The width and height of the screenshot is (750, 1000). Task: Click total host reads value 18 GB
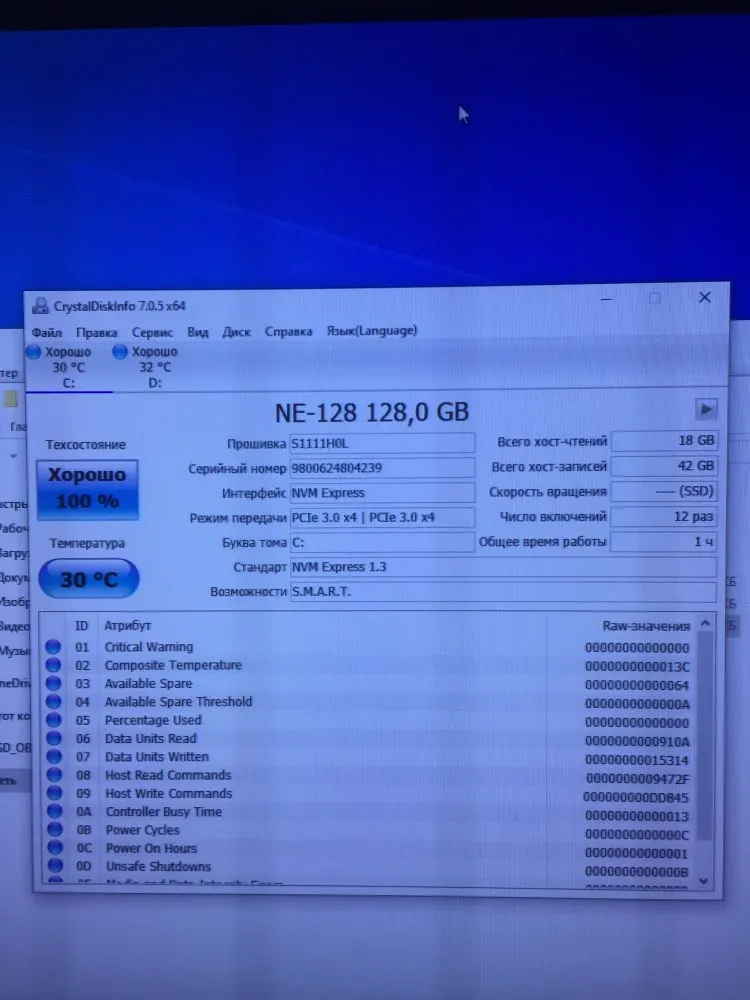(663, 441)
